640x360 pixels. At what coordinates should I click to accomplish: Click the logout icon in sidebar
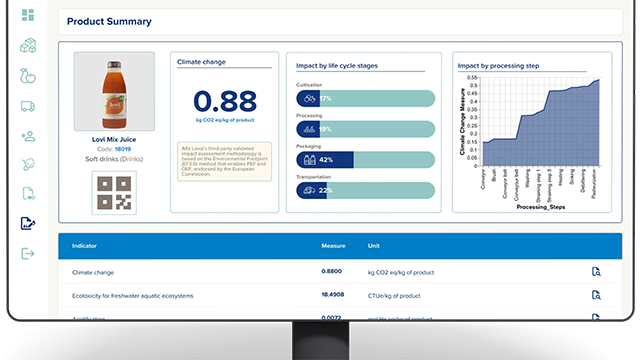coord(28,253)
